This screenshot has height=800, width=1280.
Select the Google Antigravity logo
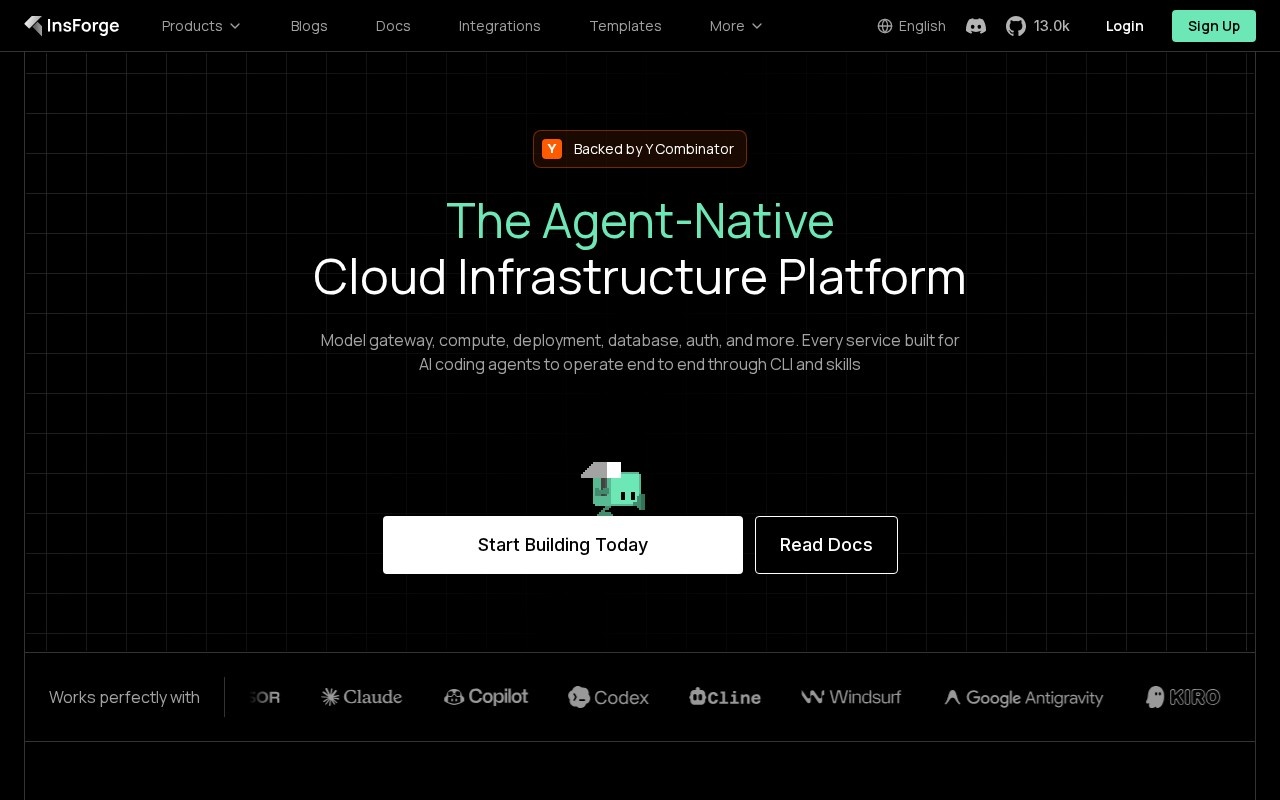[1024, 697]
